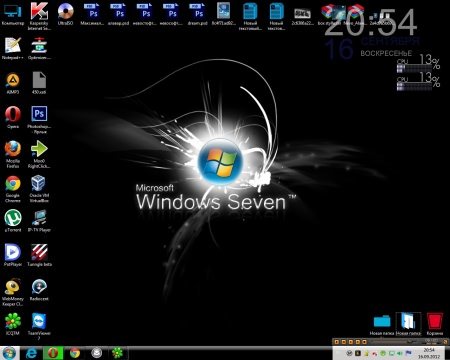Launch Internet Explorer from the taskbar
The width and height of the screenshot is (450, 360).
pos(31,353)
